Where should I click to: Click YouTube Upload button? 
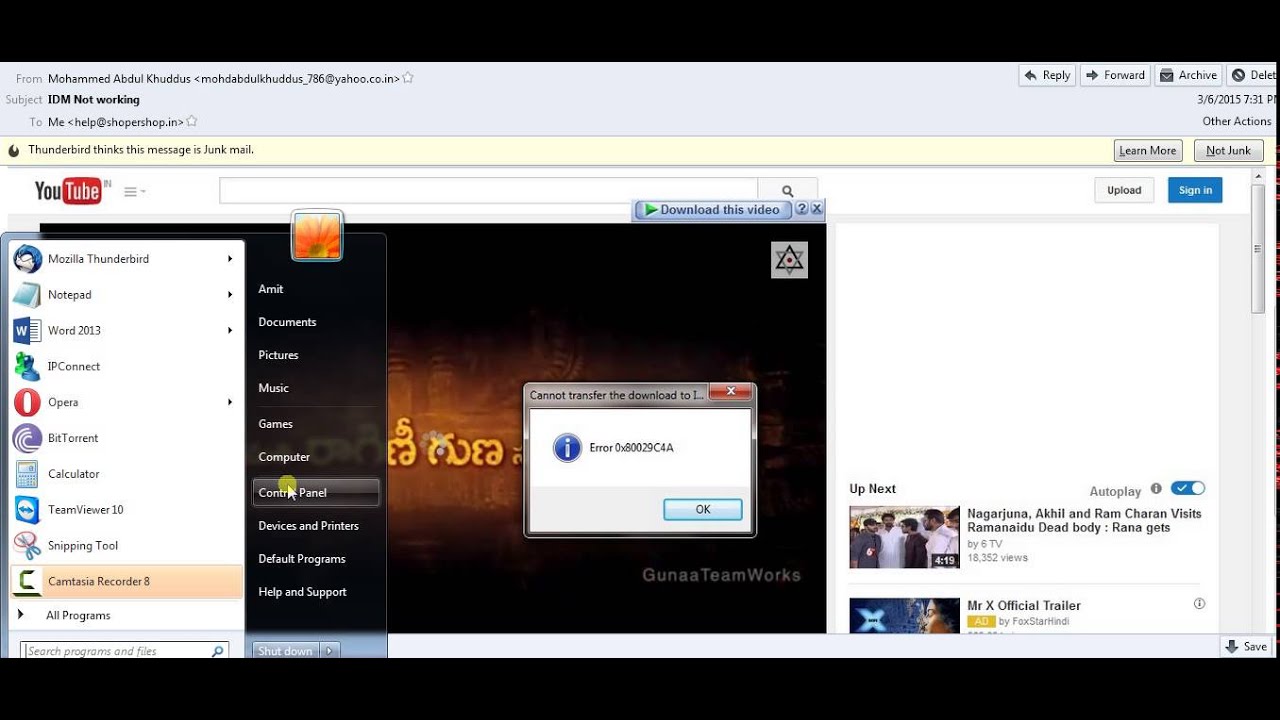[1124, 190]
